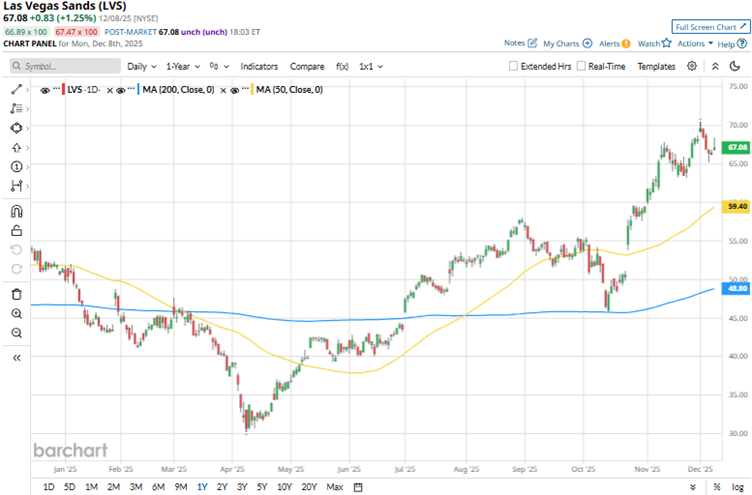Select the trend line drawing tool
Image resolution: width=752 pixels, height=495 pixels.
point(16,90)
